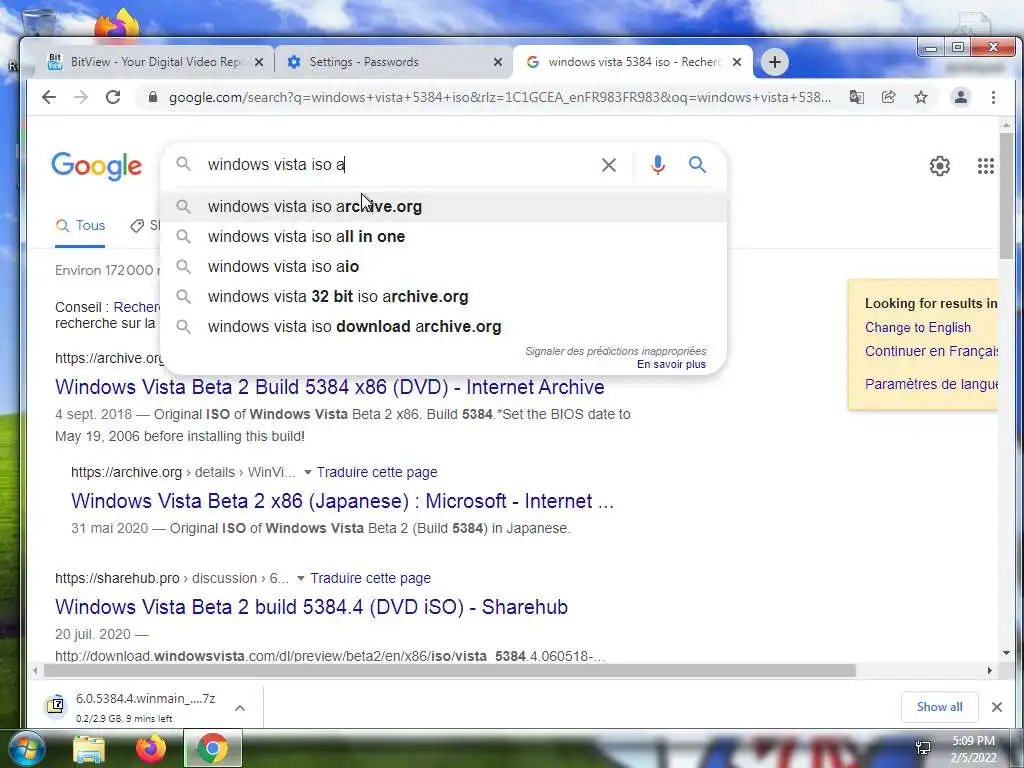The width and height of the screenshot is (1024, 768).
Task: Open the Chrome three-dot menu
Action: point(993,97)
